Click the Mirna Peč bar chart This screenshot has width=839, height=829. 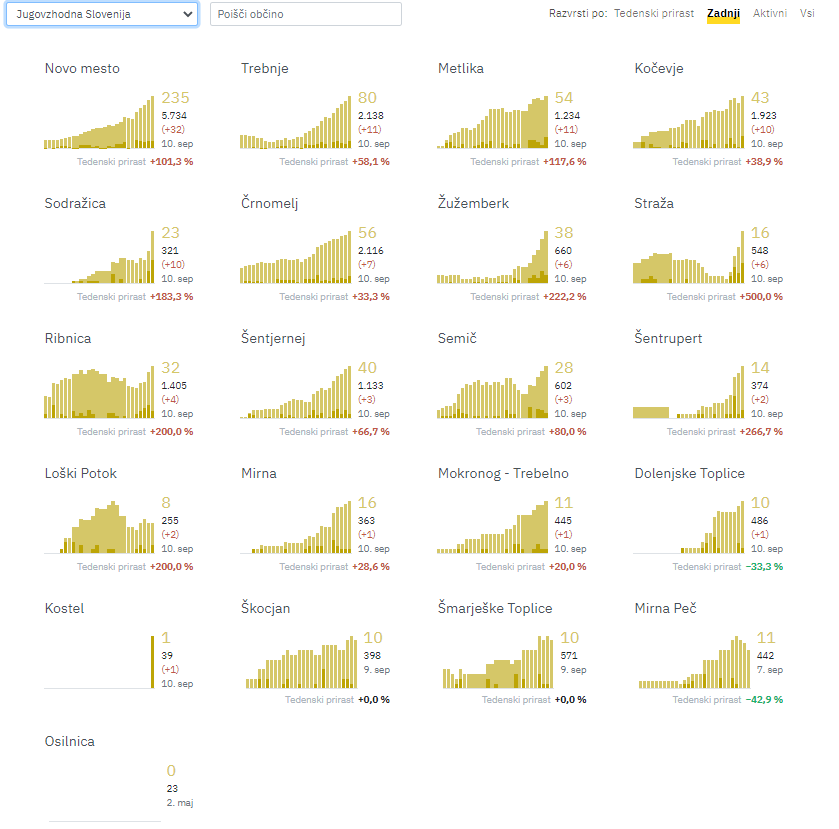[x=695, y=662]
